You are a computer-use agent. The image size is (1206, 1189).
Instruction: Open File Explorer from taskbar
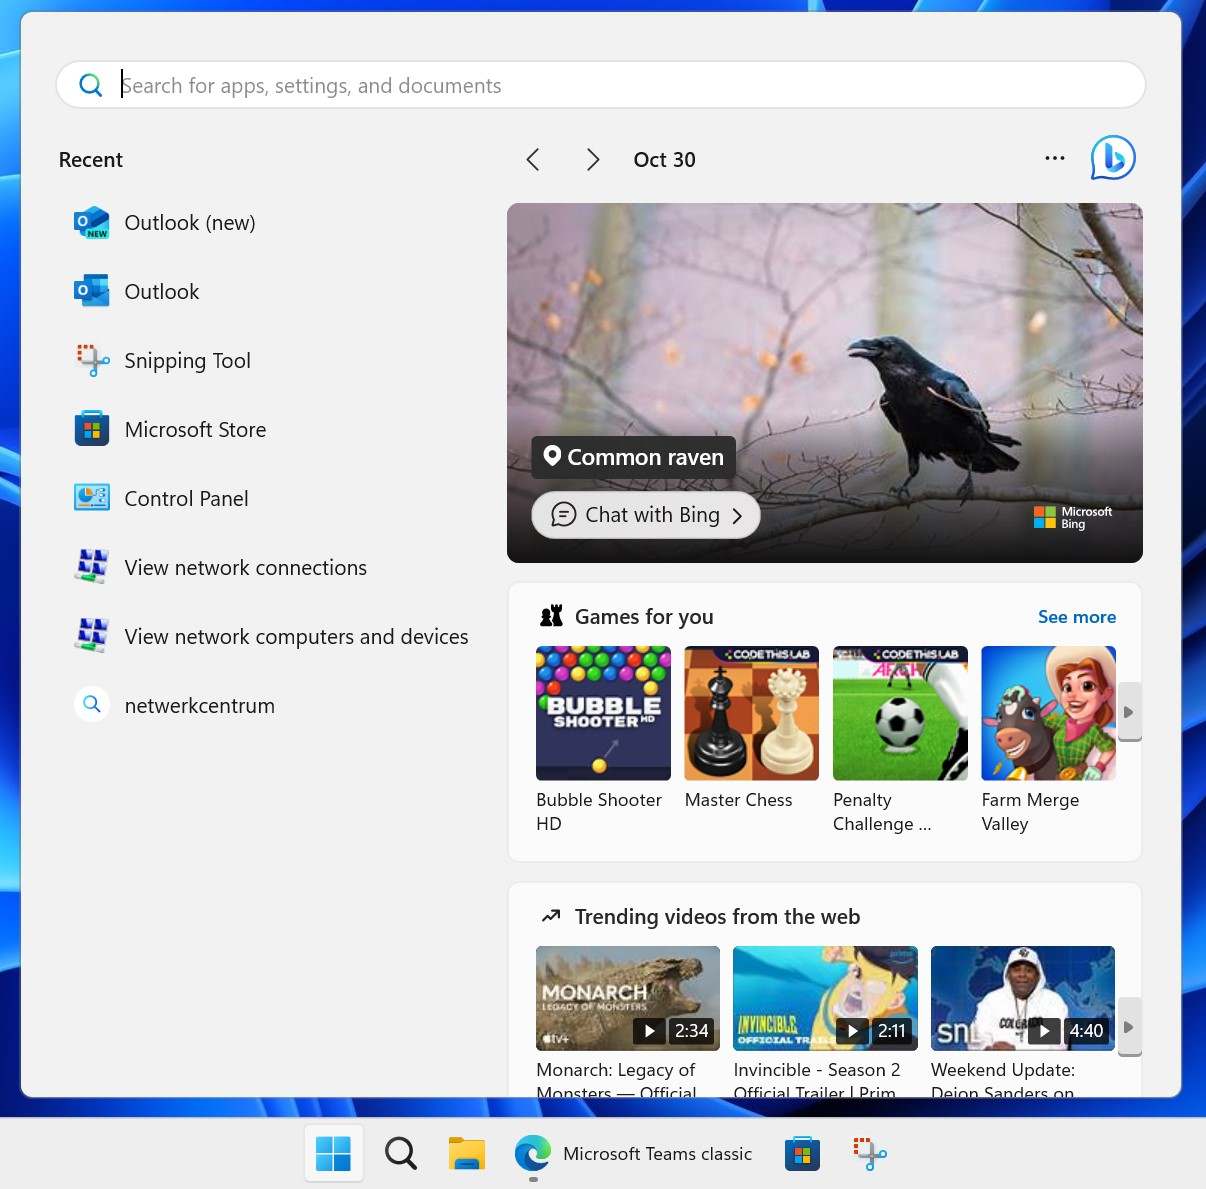coord(467,1154)
